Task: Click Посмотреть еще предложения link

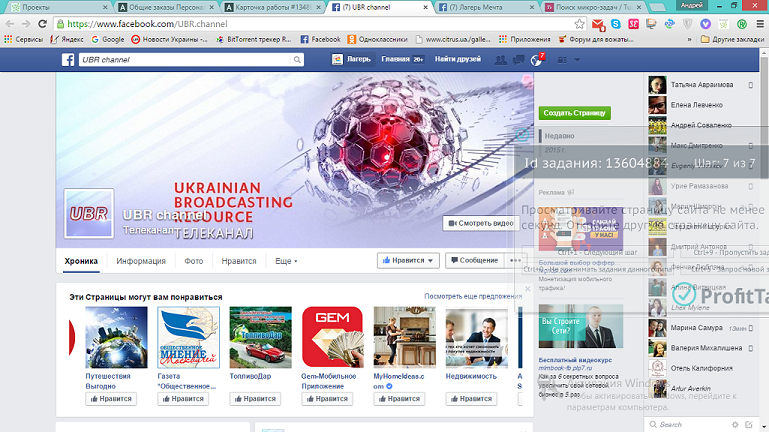Action: point(473,296)
